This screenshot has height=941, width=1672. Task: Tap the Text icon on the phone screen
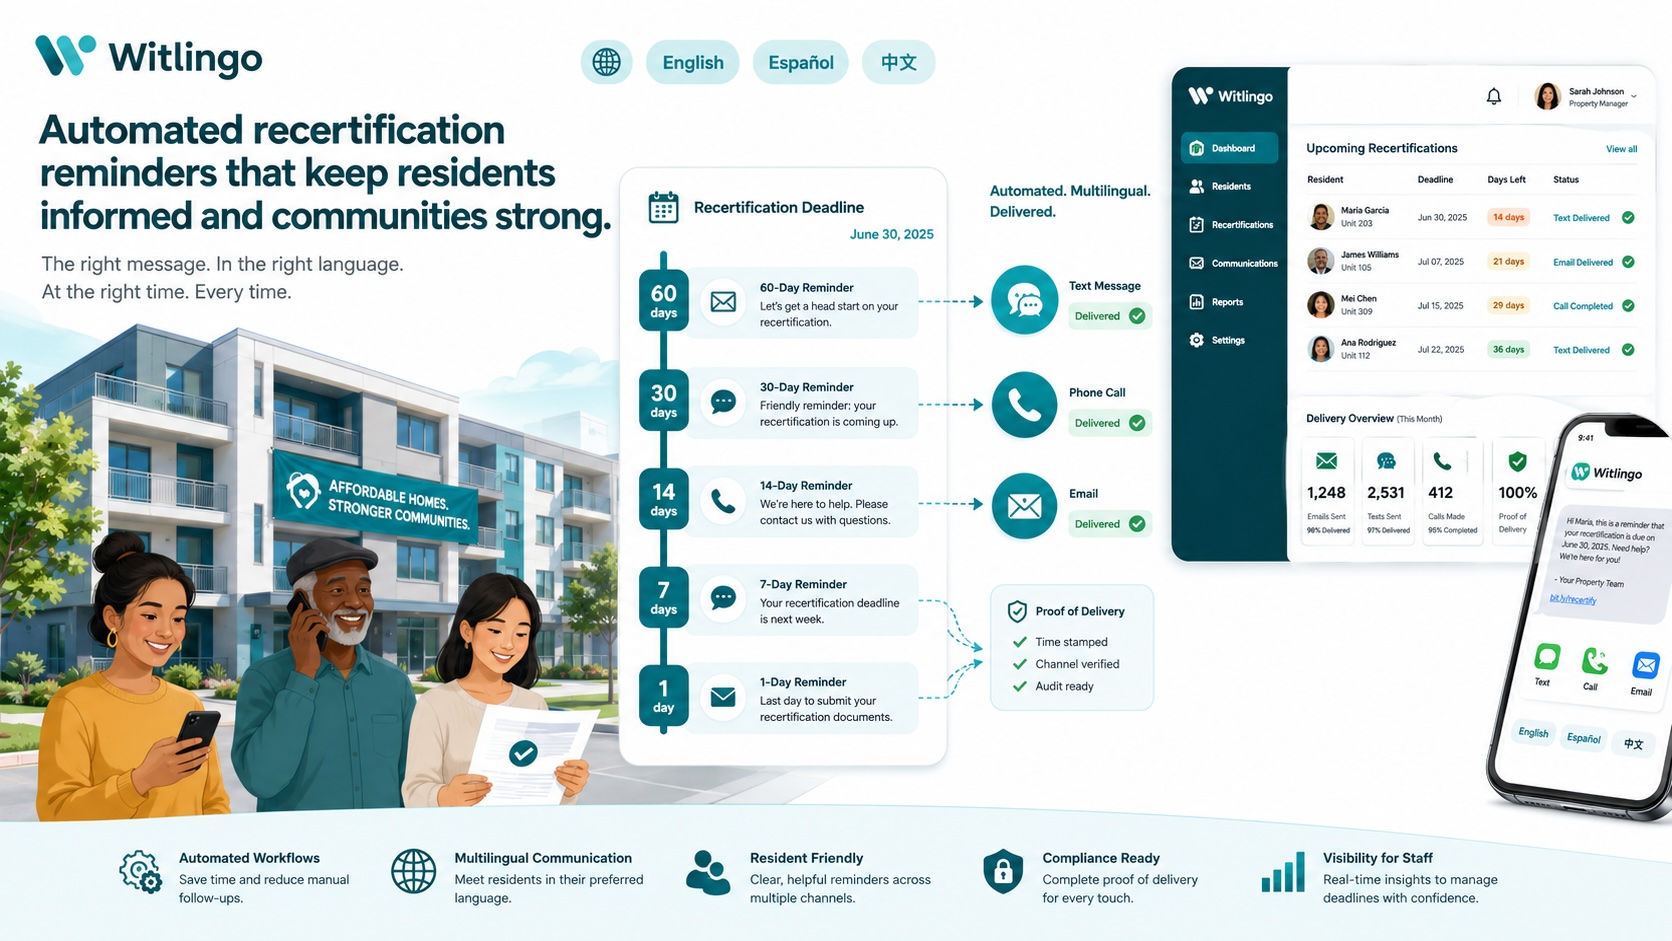pos(1547,657)
